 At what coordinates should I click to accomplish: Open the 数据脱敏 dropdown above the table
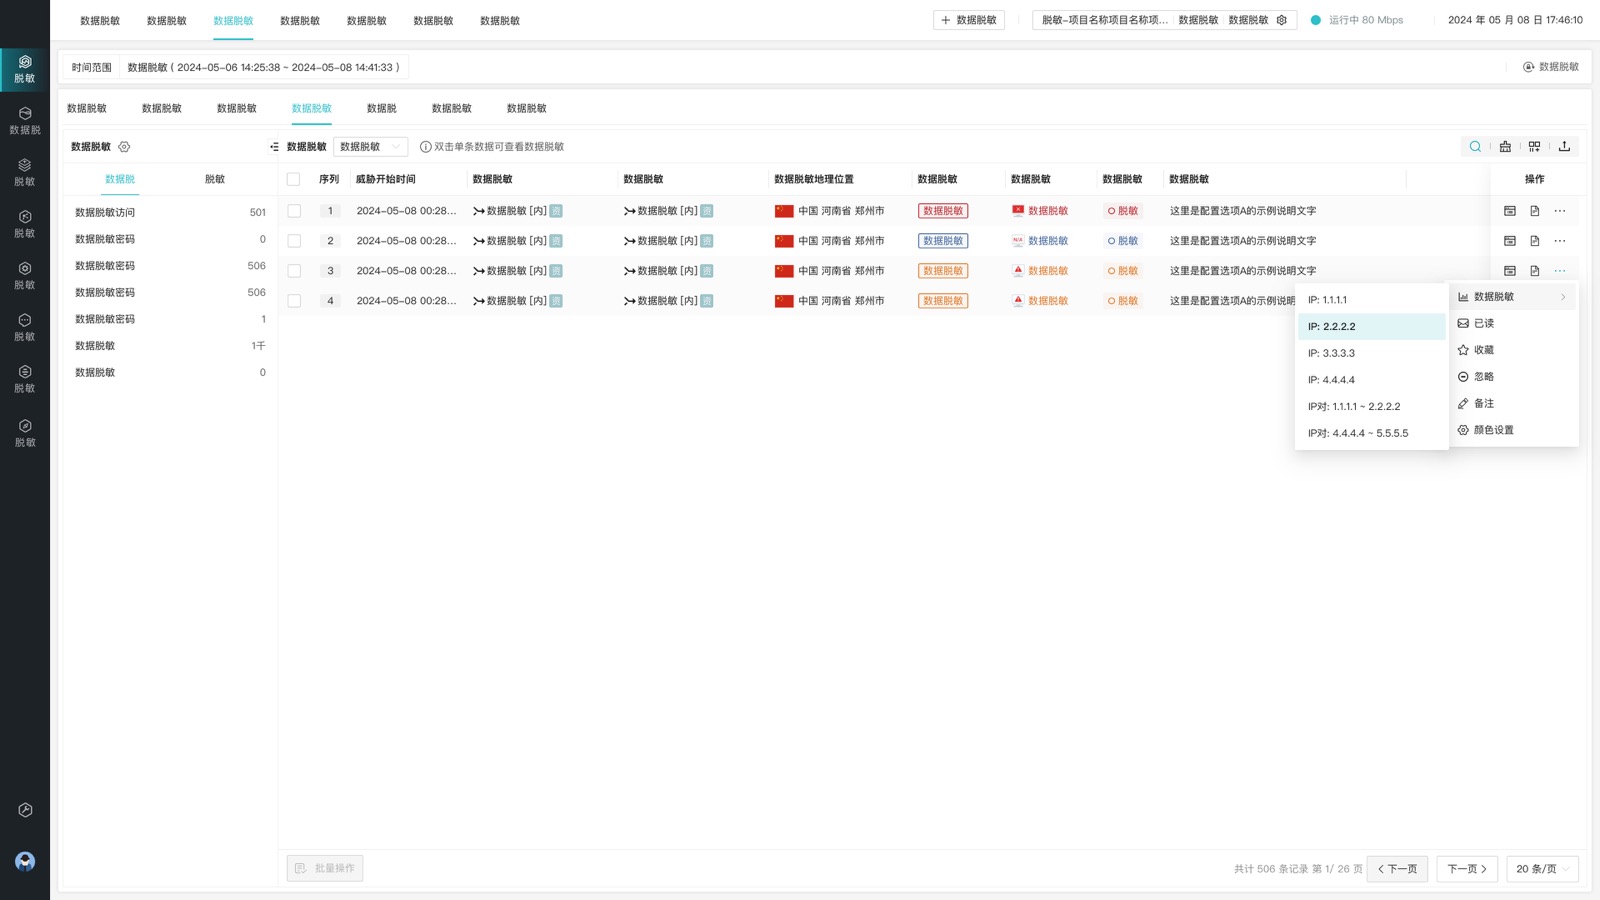pyautogui.click(x=370, y=147)
